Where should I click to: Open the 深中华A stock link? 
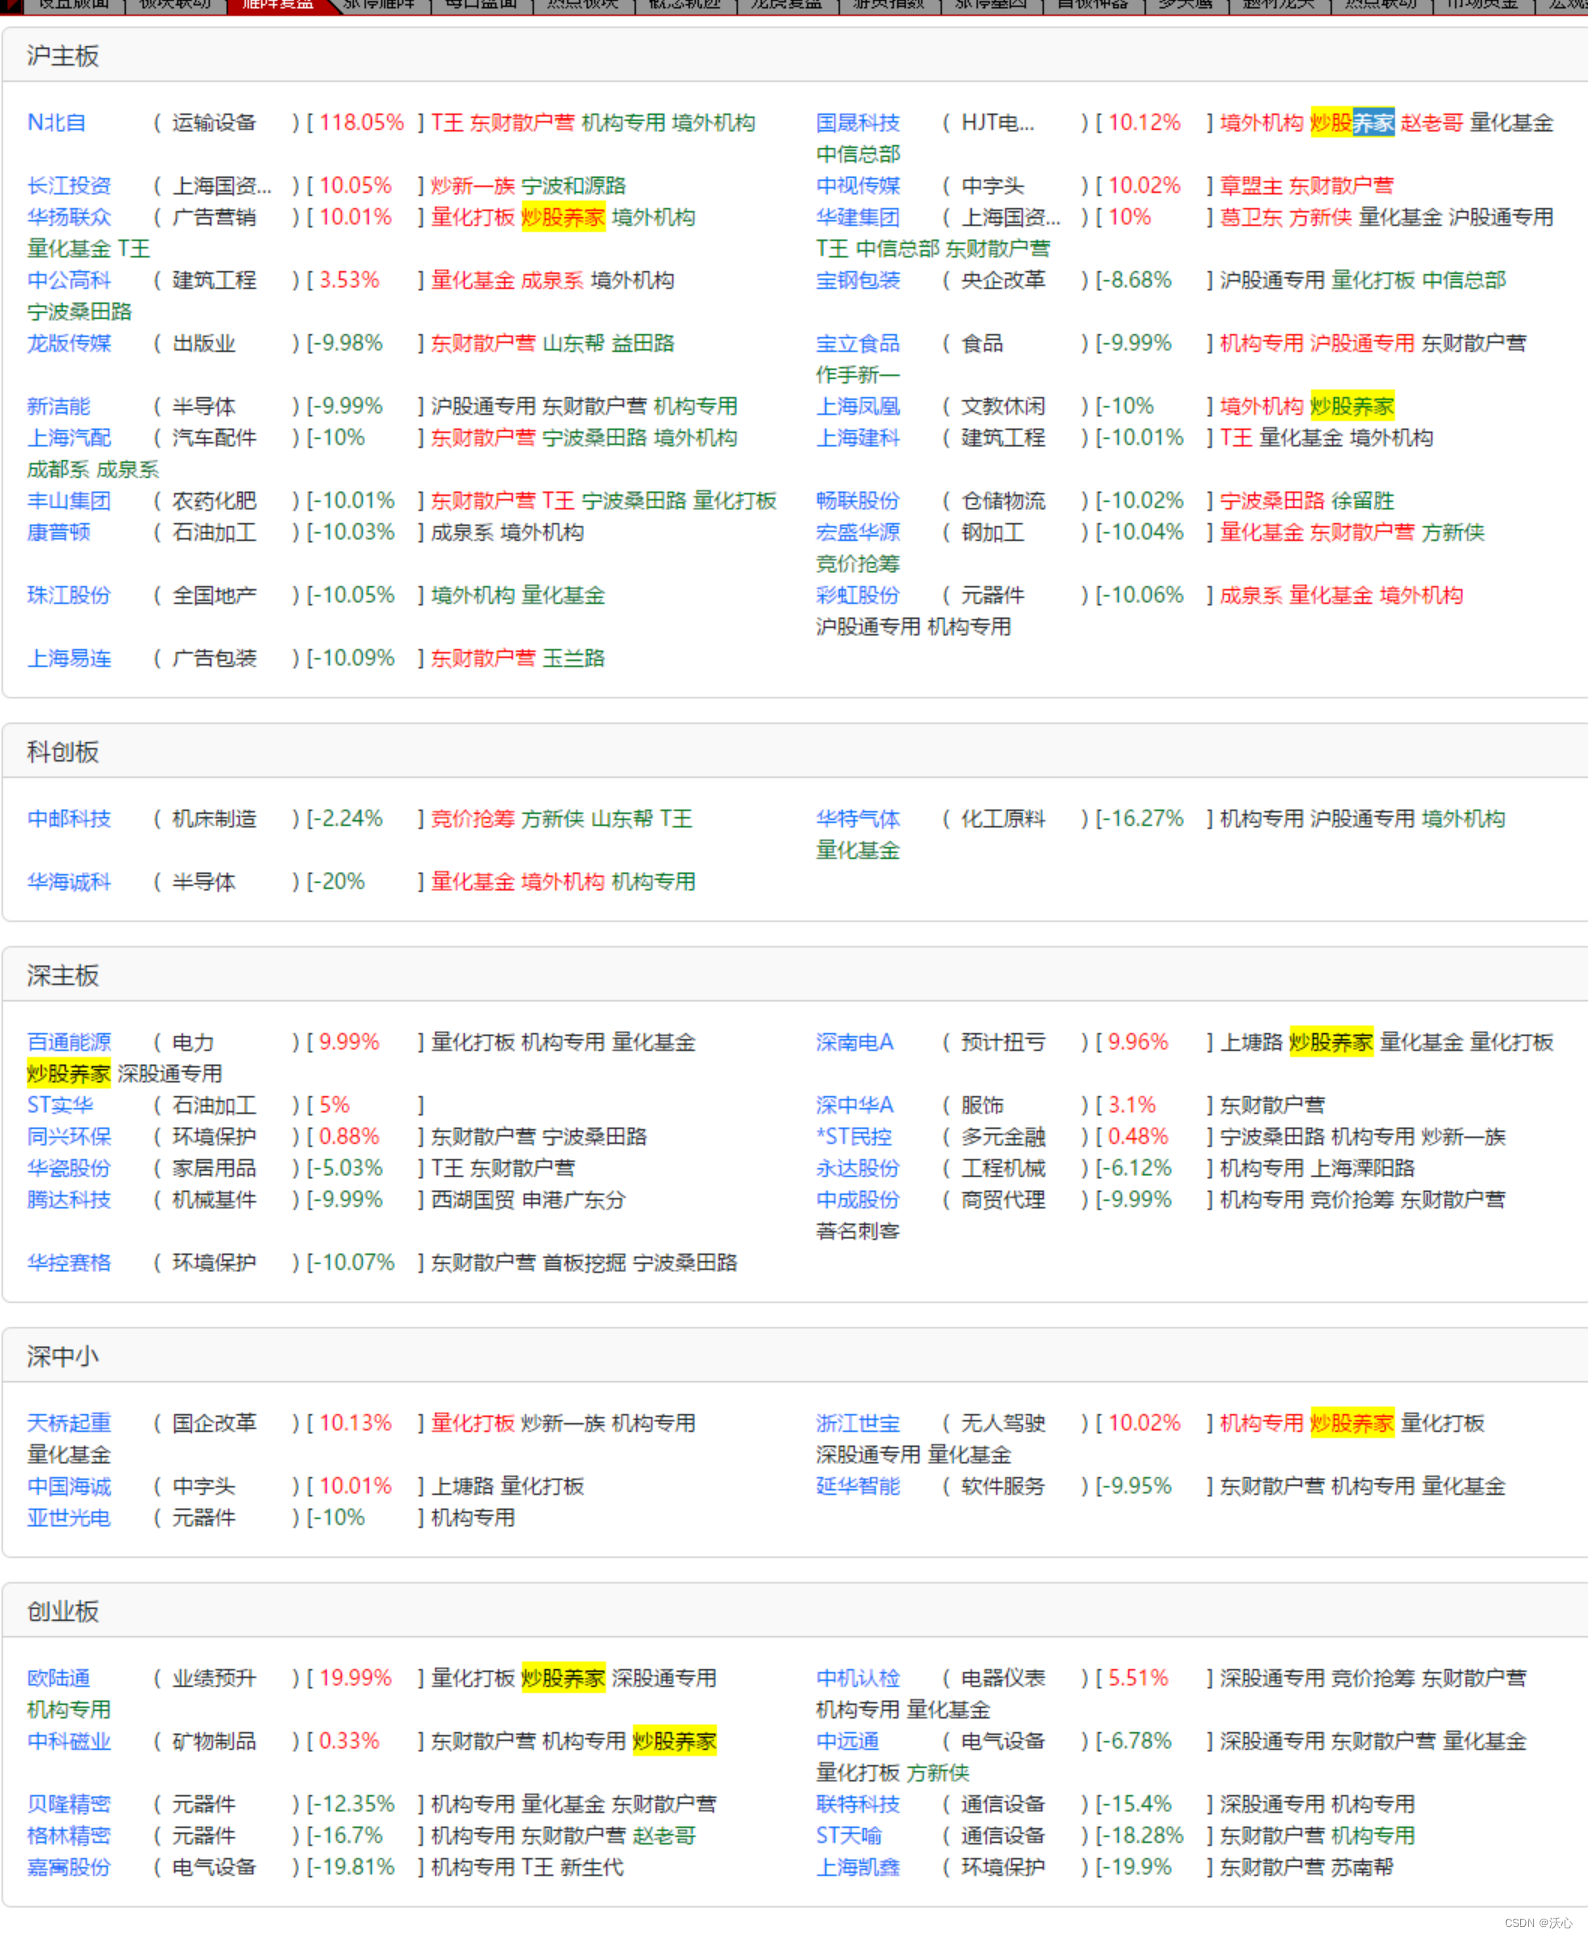(855, 1105)
